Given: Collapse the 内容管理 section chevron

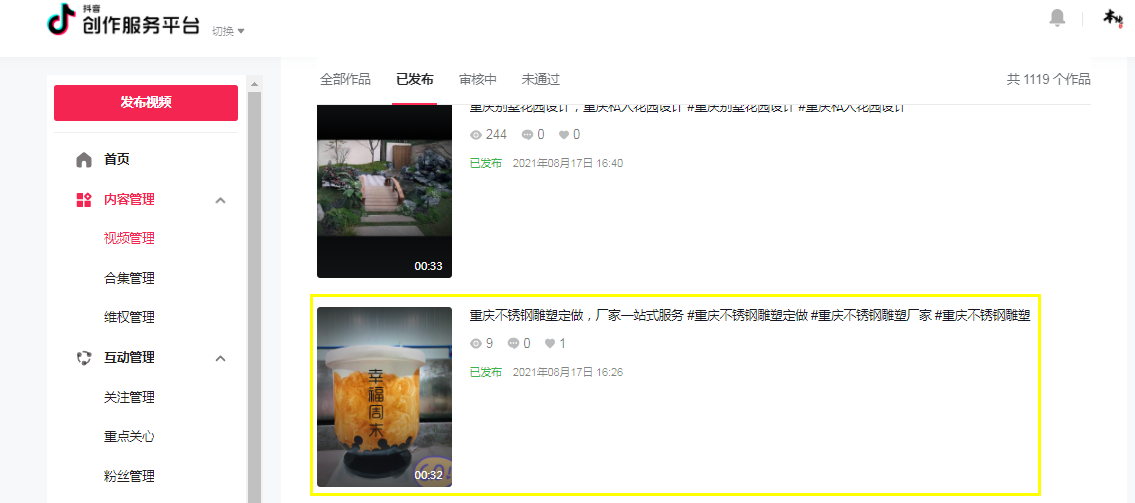Looking at the screenshot, I should (221, 200).
